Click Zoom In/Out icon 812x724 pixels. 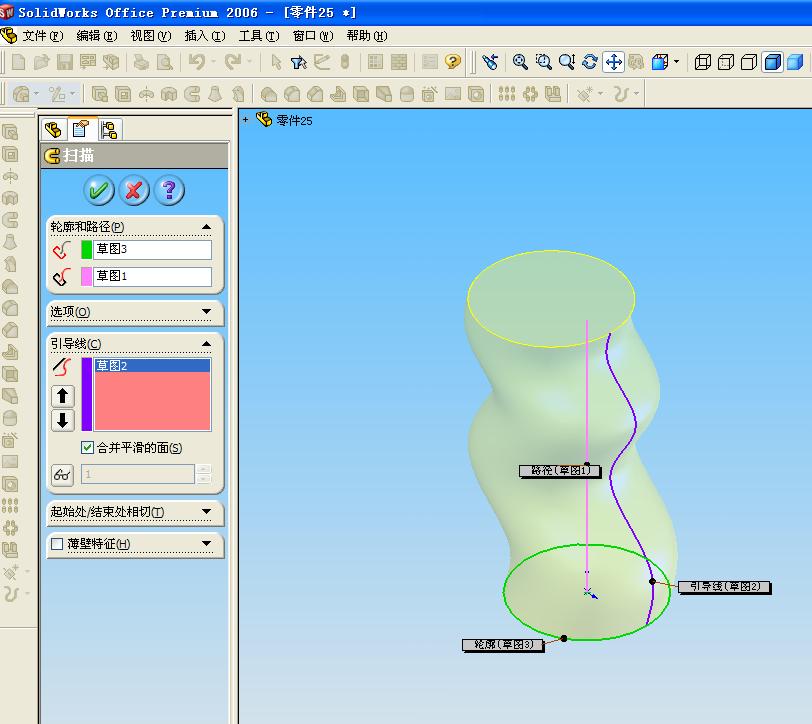point(567,62)
